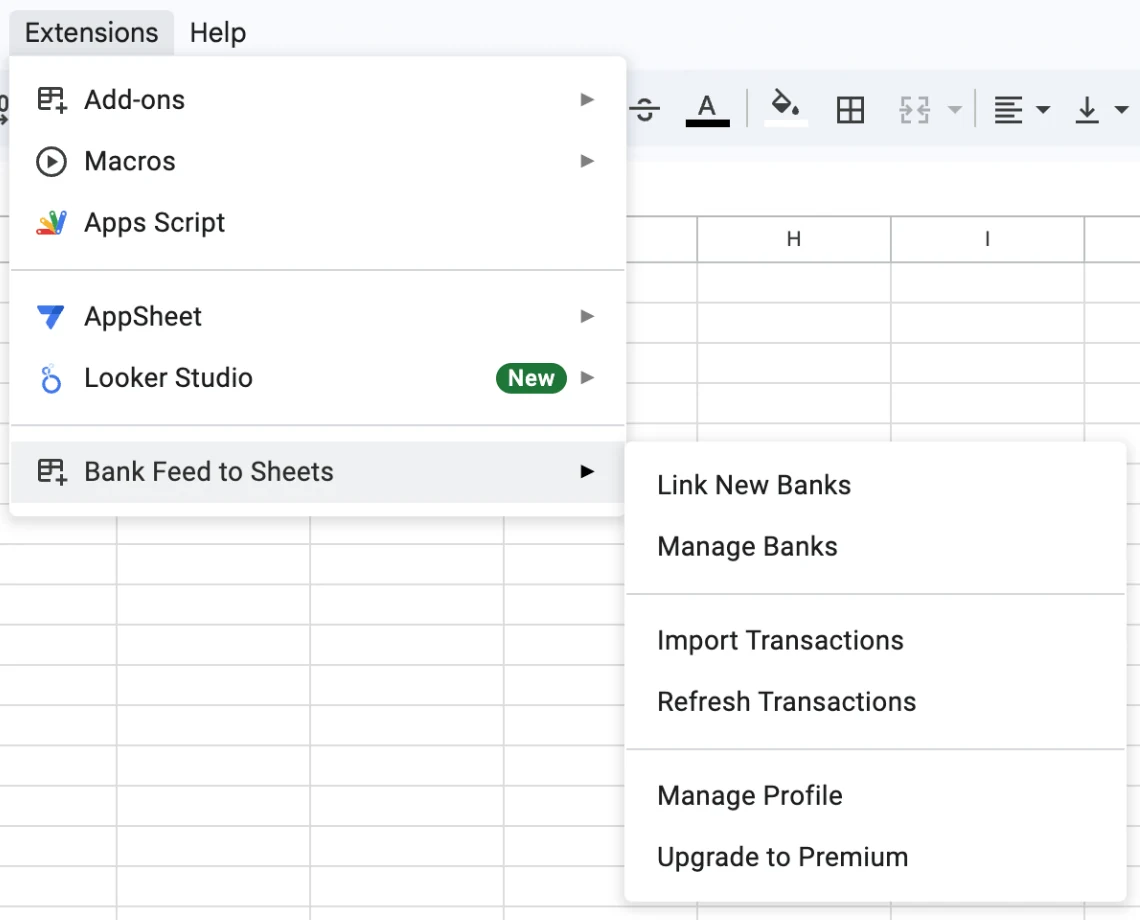Click the white fill color swatch bar
Image resolution: width=1140 pixels, height=920 pixels.
tap(786, 123)
